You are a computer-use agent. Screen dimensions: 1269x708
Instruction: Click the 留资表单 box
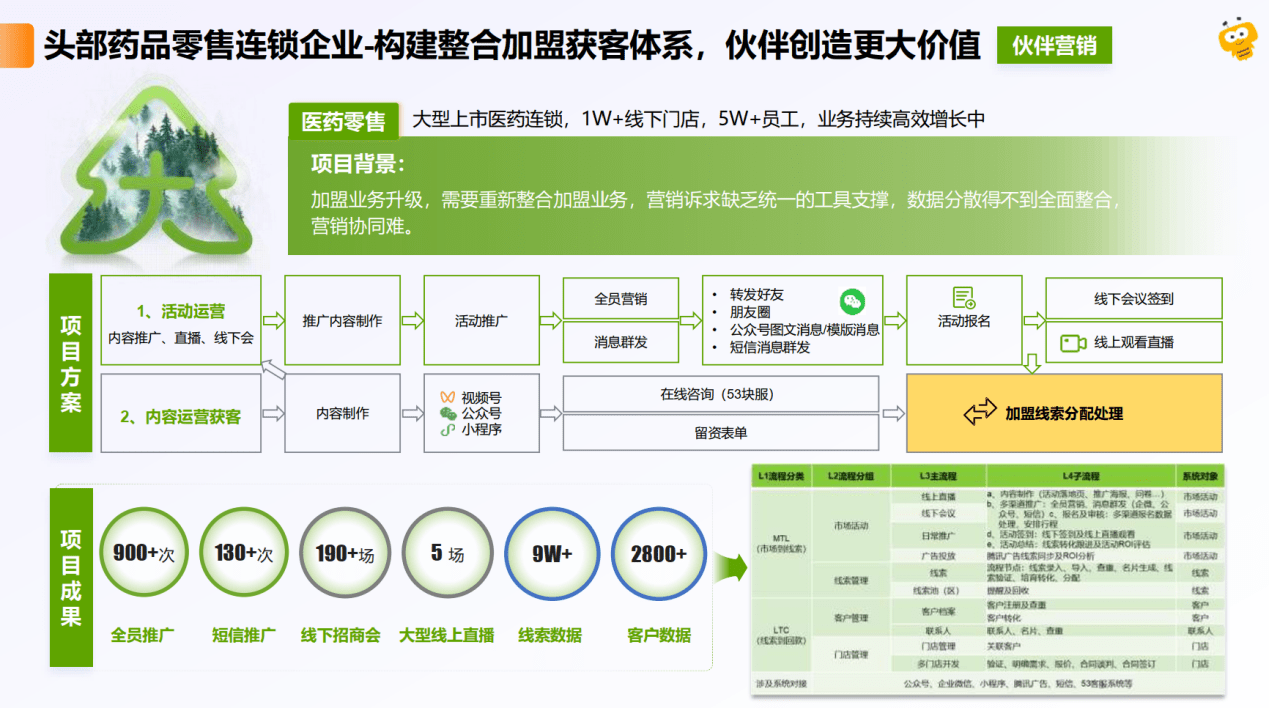pyautogui.click(x=720, y=432)
